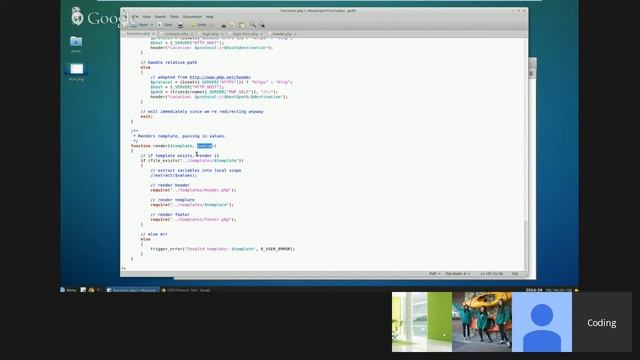Expand the Open recent files dropdown arrow

pyautogui.click(x=152, y=25)
